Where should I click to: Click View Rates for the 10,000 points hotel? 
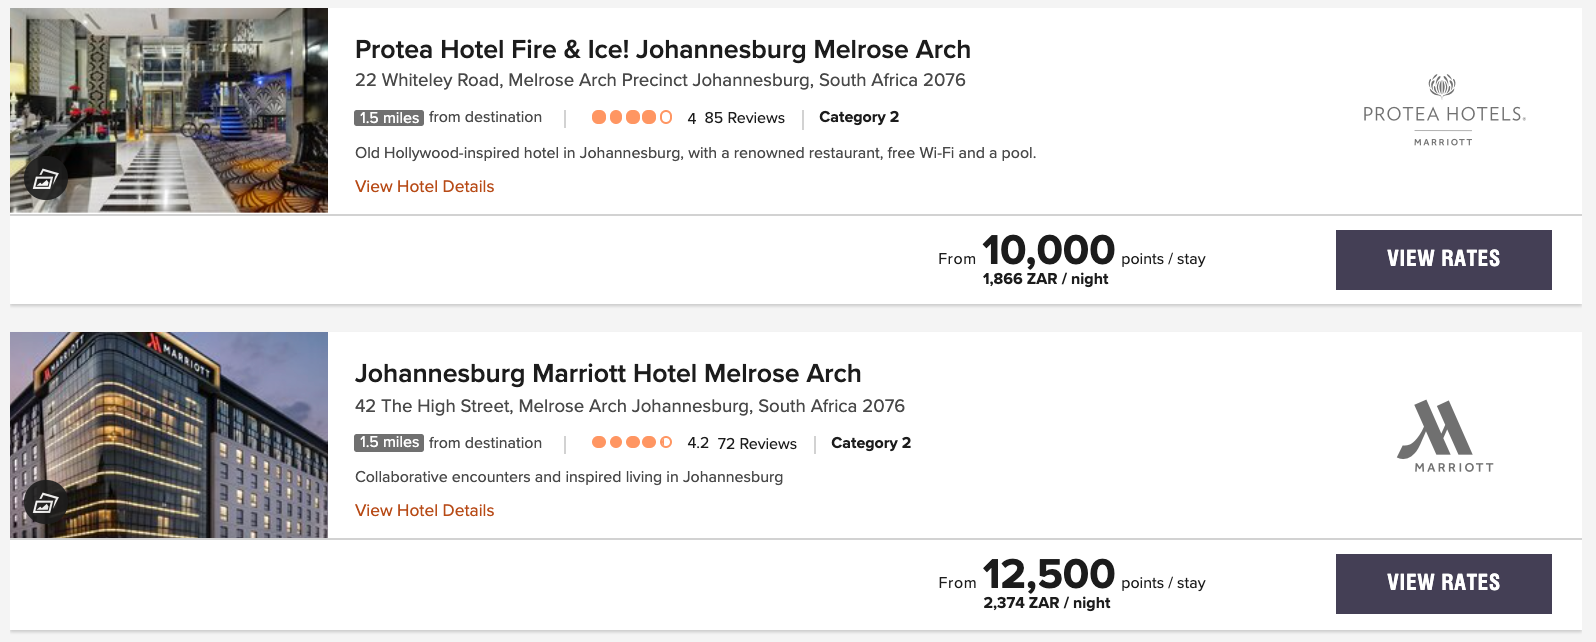(x=1443, y=259)
